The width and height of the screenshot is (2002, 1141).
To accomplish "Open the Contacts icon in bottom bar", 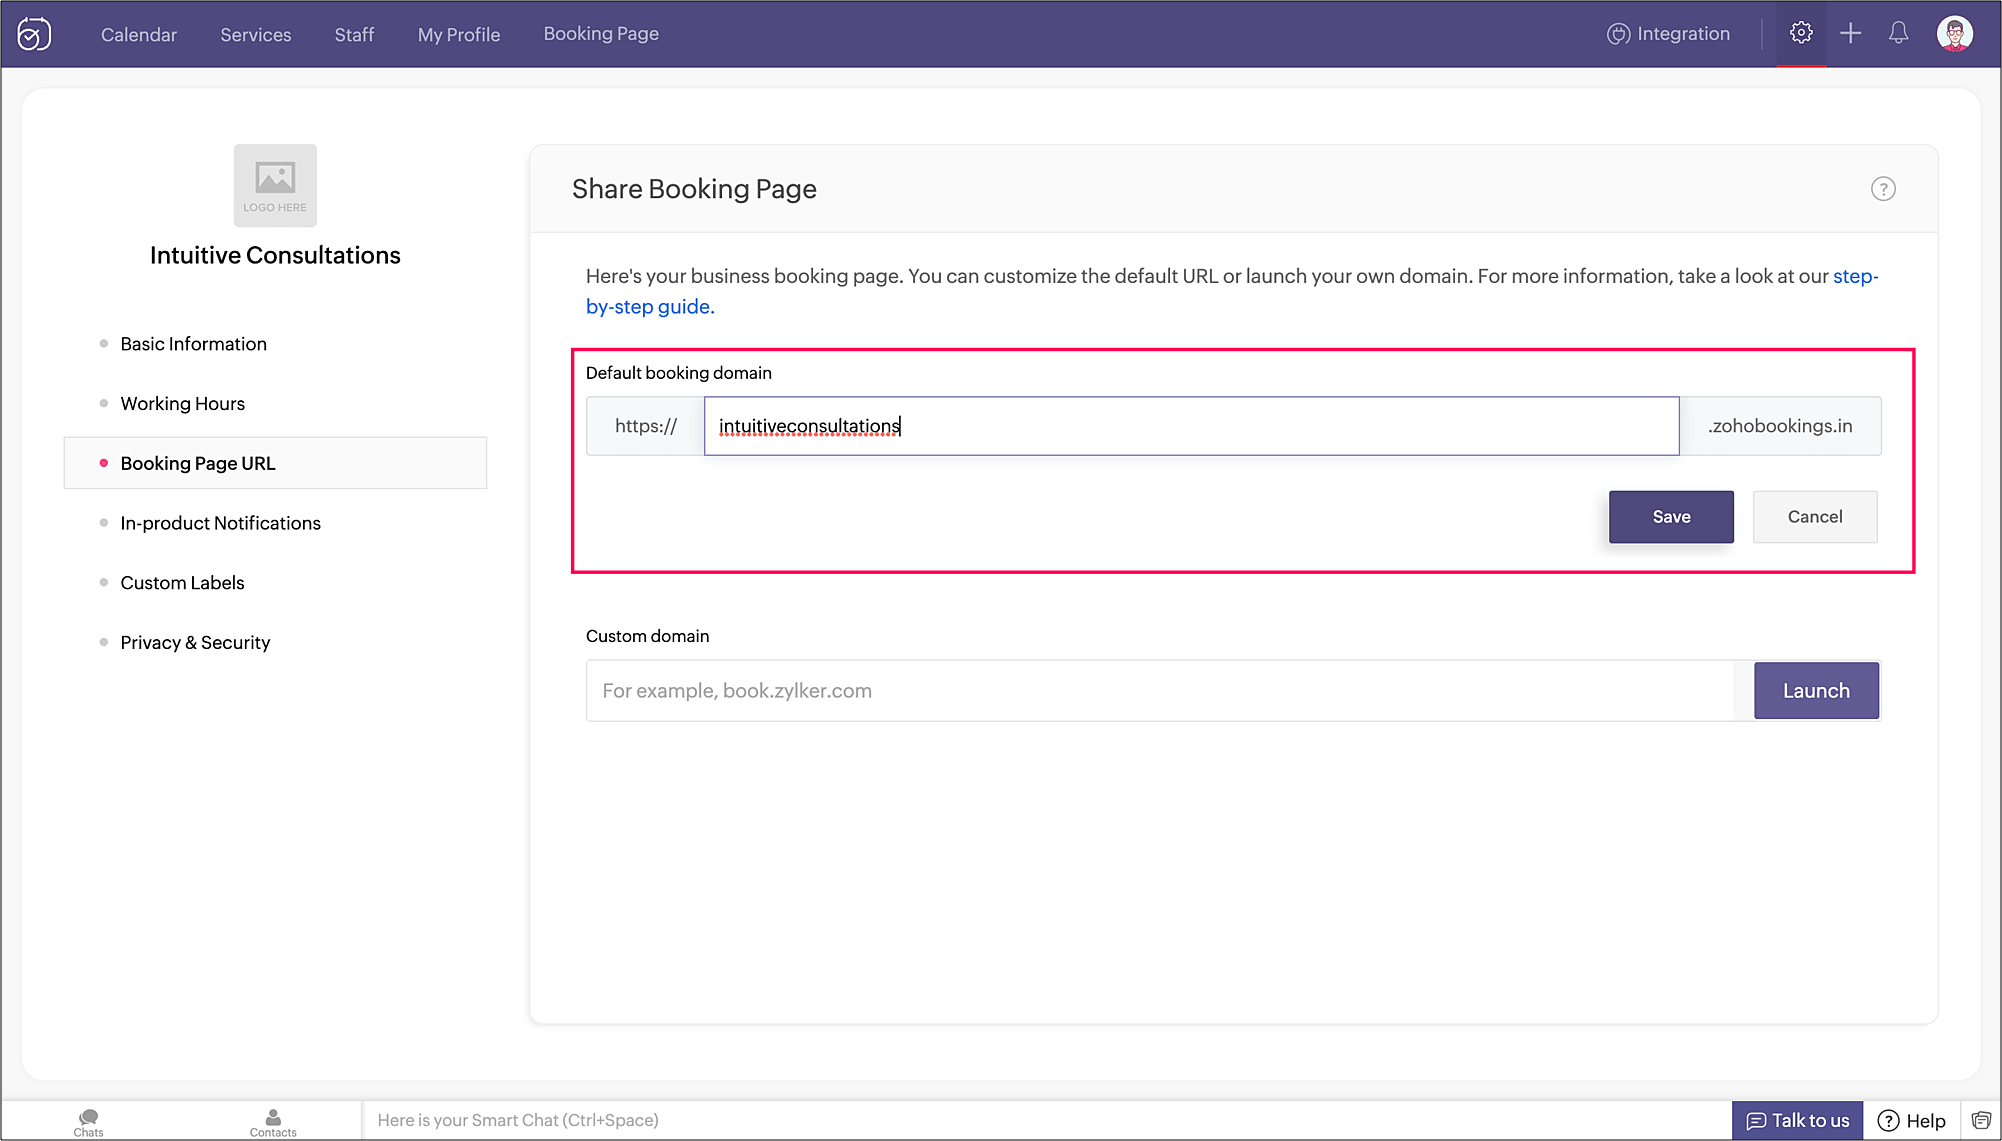I will pos(273,1122).
